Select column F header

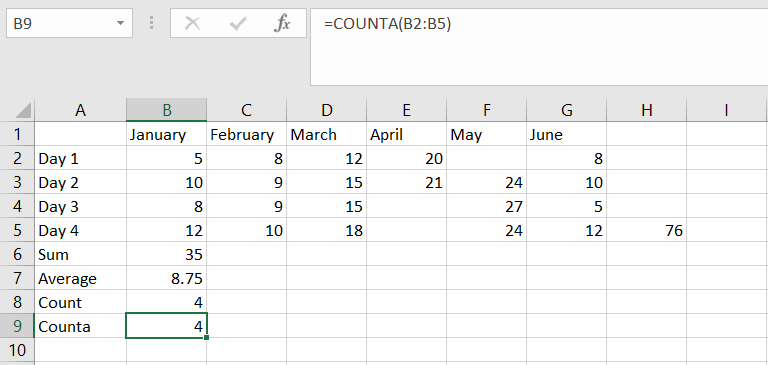486,110
